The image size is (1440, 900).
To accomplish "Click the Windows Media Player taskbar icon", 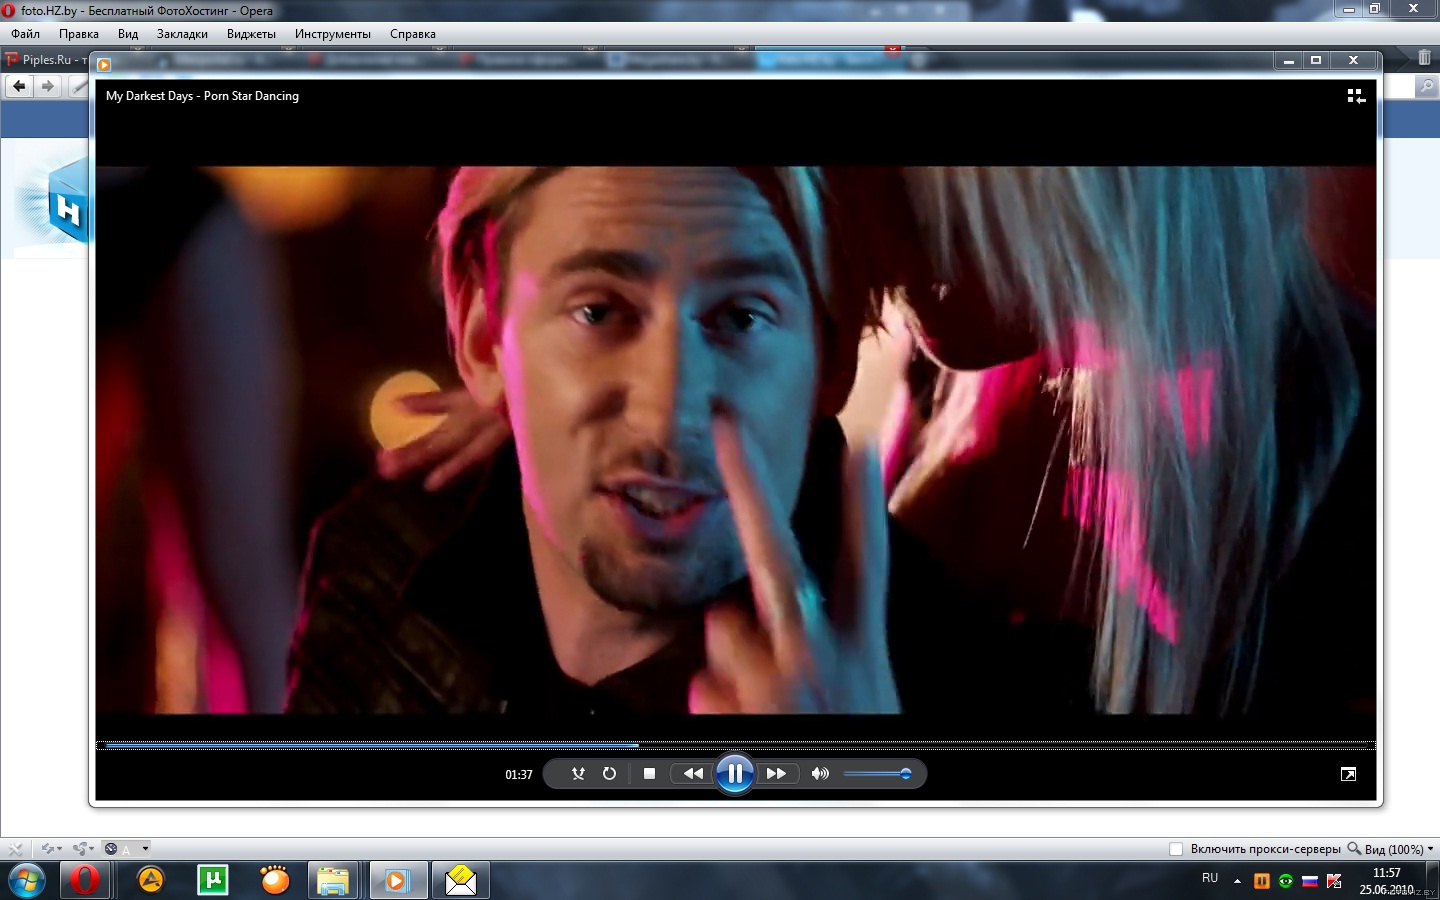I will [397, 880].
